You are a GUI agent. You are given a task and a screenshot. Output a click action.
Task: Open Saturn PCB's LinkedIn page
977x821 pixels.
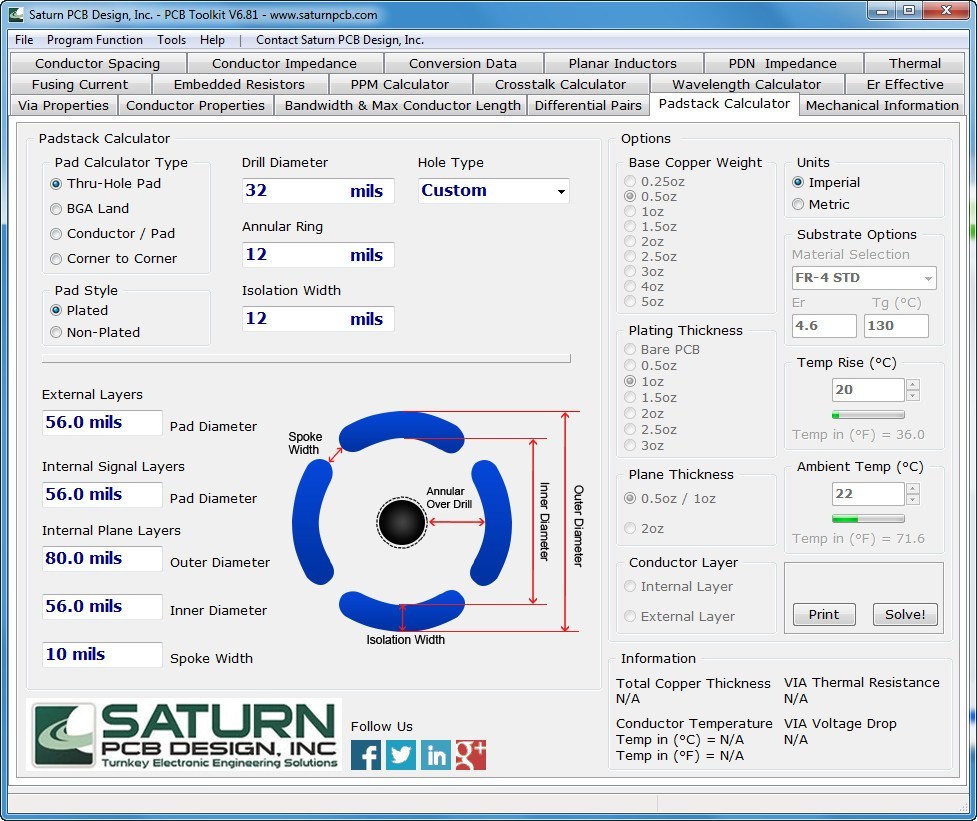[x=435, y=755]
